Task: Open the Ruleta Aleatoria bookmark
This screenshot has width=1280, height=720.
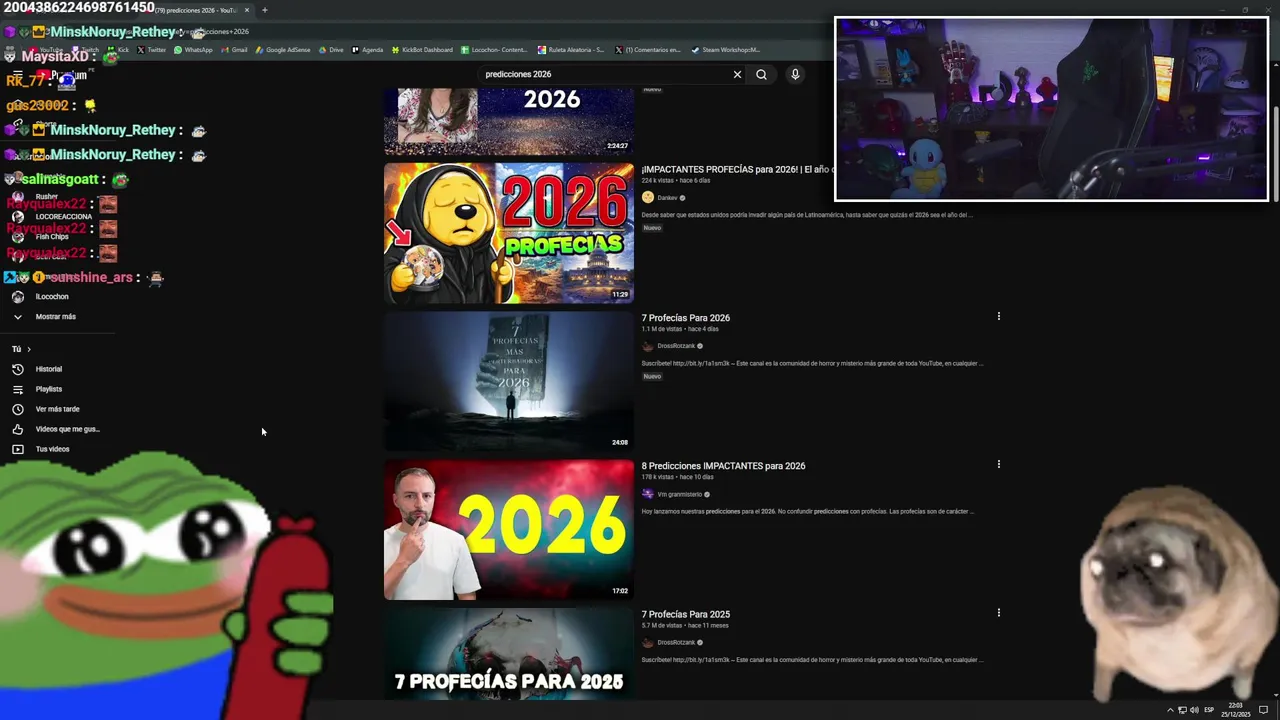Action: (x=571, y=49)
